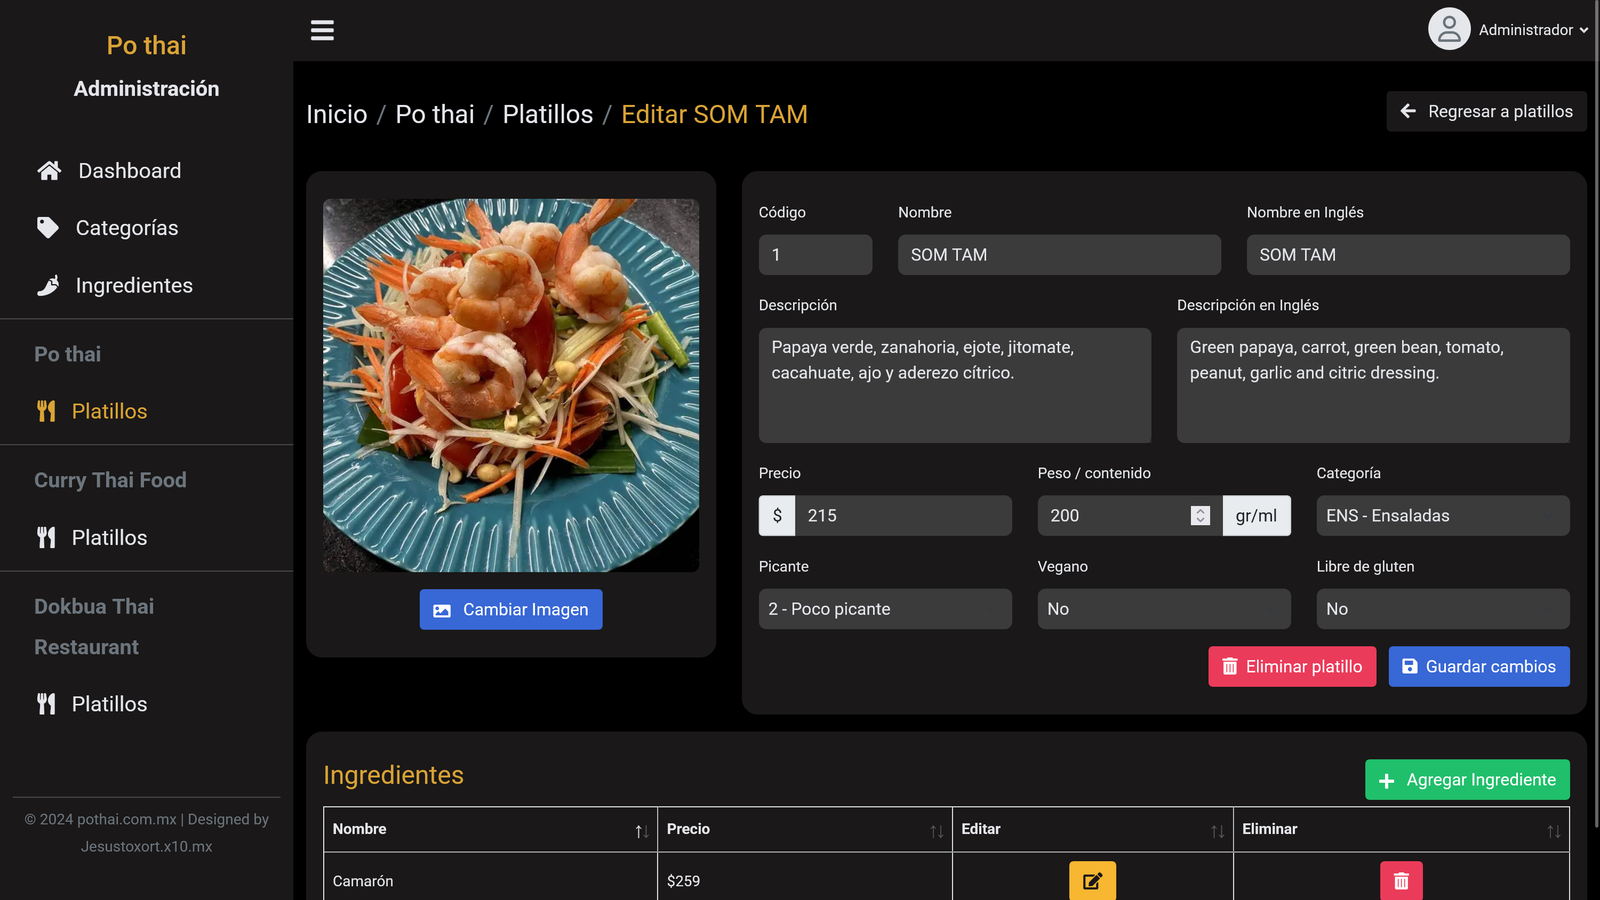Click red trash icon for Camarón

[1400, 881]
